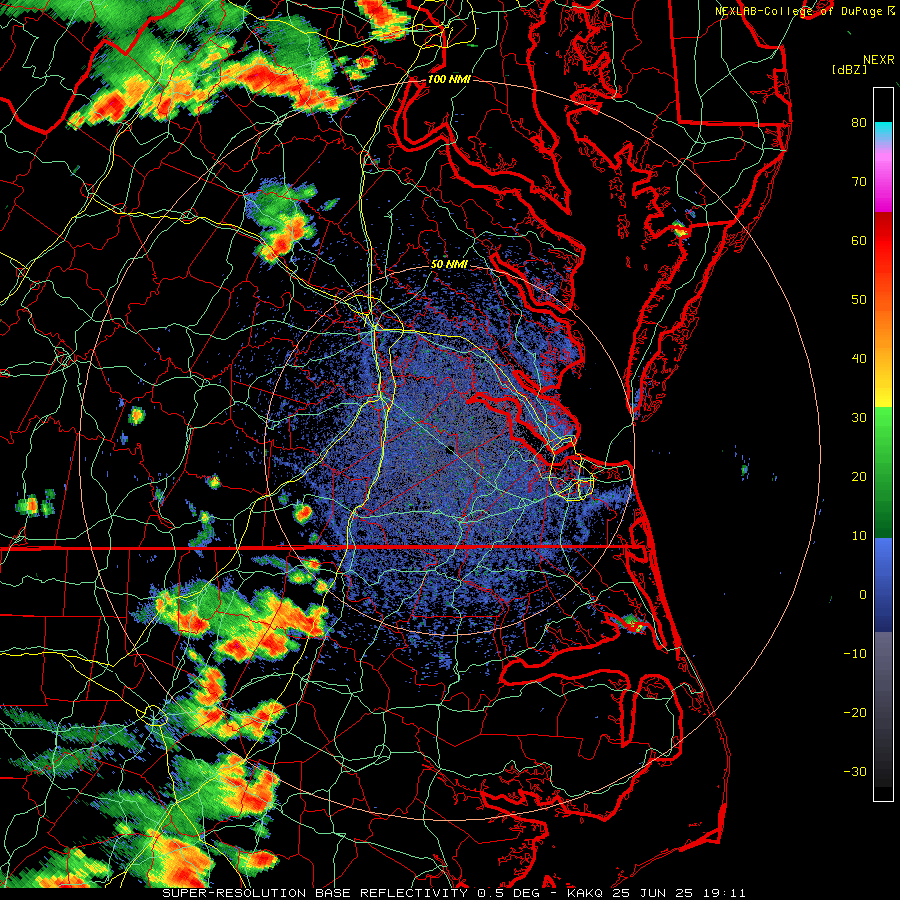This screenshot has width=900, height=900.
Task: Click the 40 dBZ scale value
Action: click(x=859, y=359)
